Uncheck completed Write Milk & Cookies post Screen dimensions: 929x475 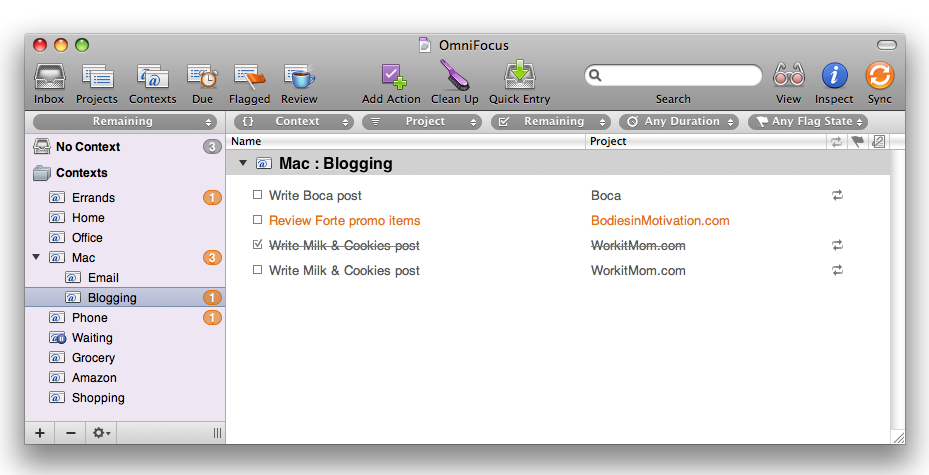[x=257, y=244]
